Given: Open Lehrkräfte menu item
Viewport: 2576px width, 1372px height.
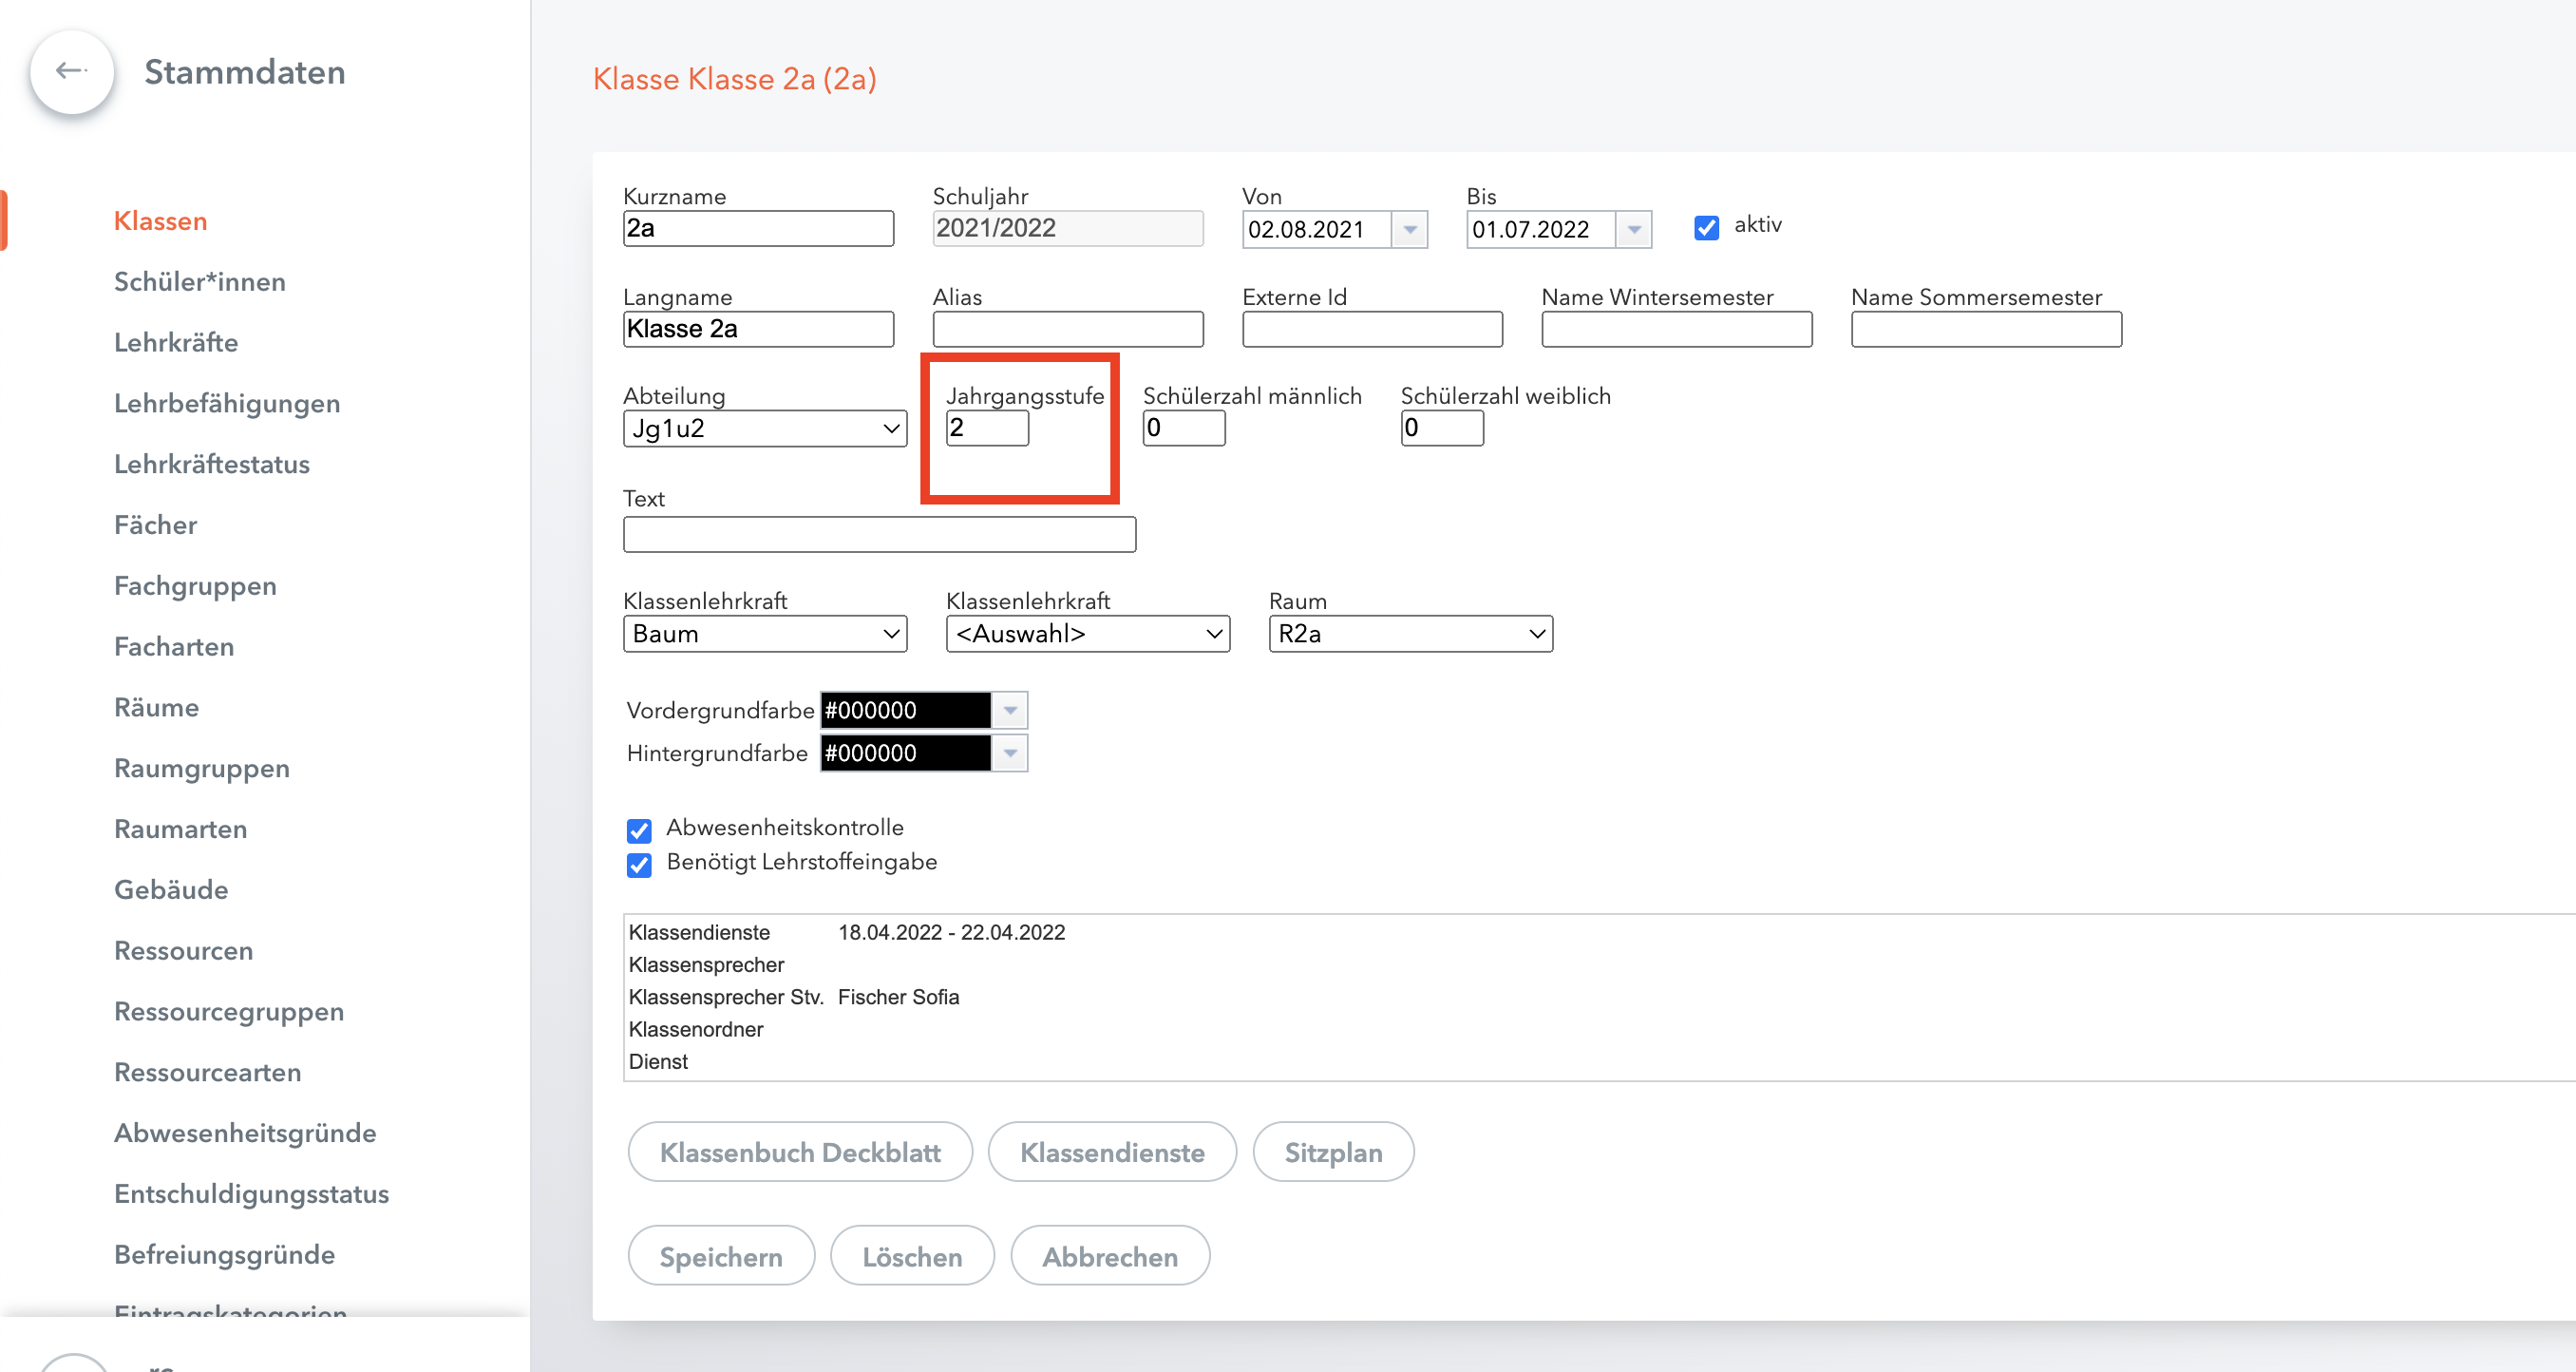Looking at the screenshot, I should click(x=175, y=343).
